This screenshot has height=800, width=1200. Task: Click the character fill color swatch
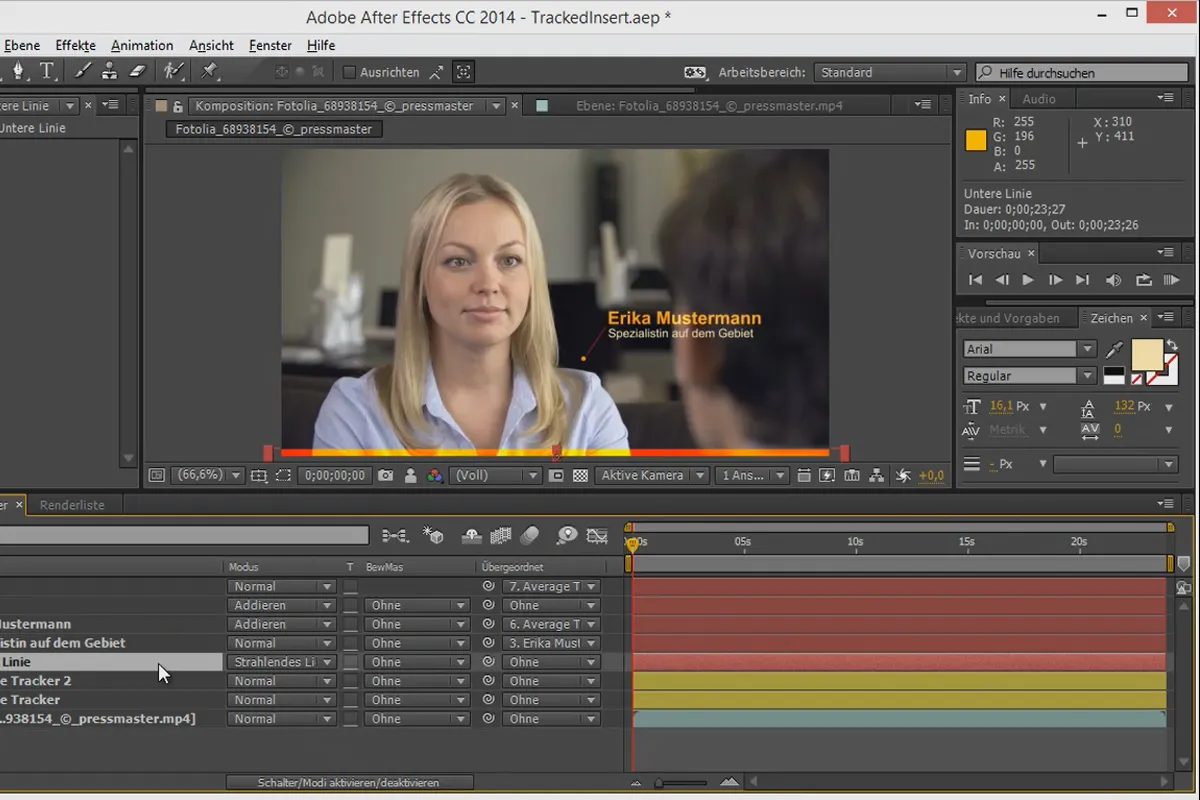1146,355
